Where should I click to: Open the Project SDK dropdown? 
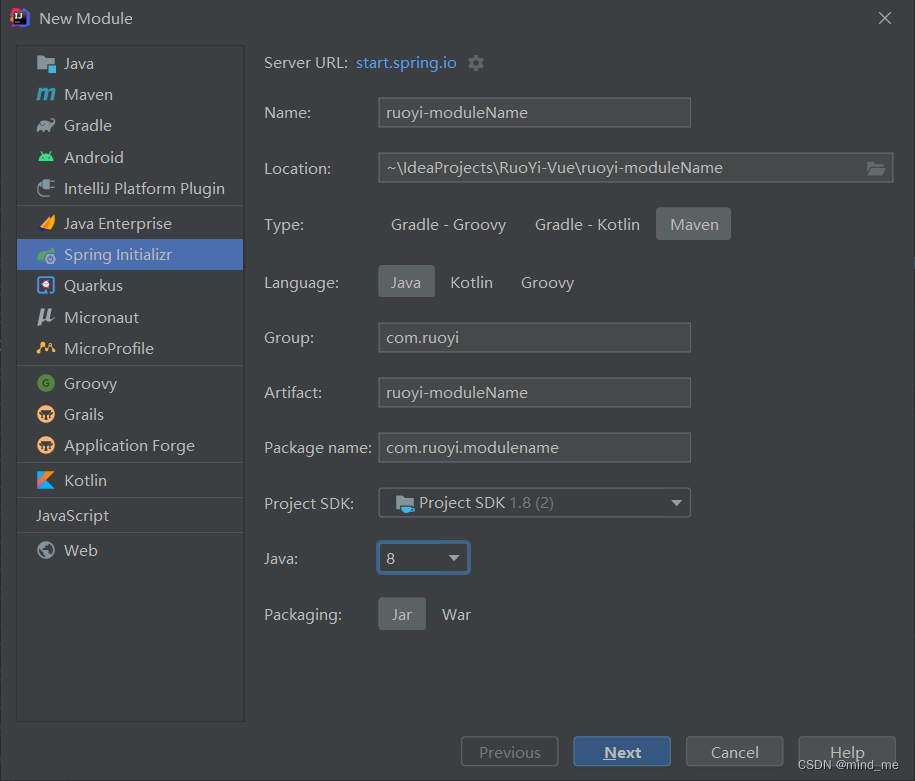(x=535, y=503)
